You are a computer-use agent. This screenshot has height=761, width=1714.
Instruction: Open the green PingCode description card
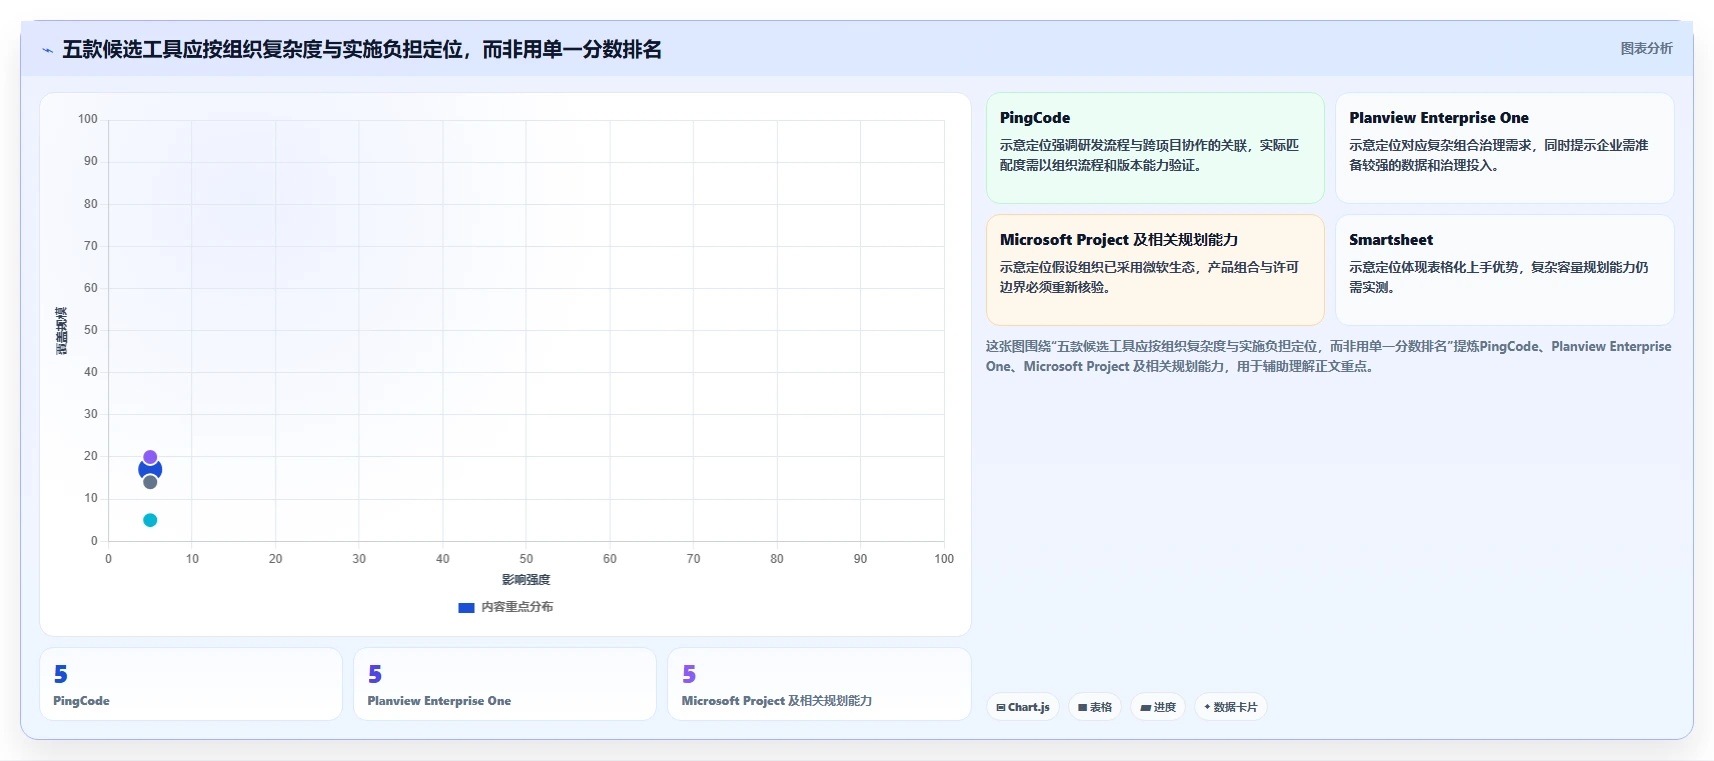tap(1155, 148)
